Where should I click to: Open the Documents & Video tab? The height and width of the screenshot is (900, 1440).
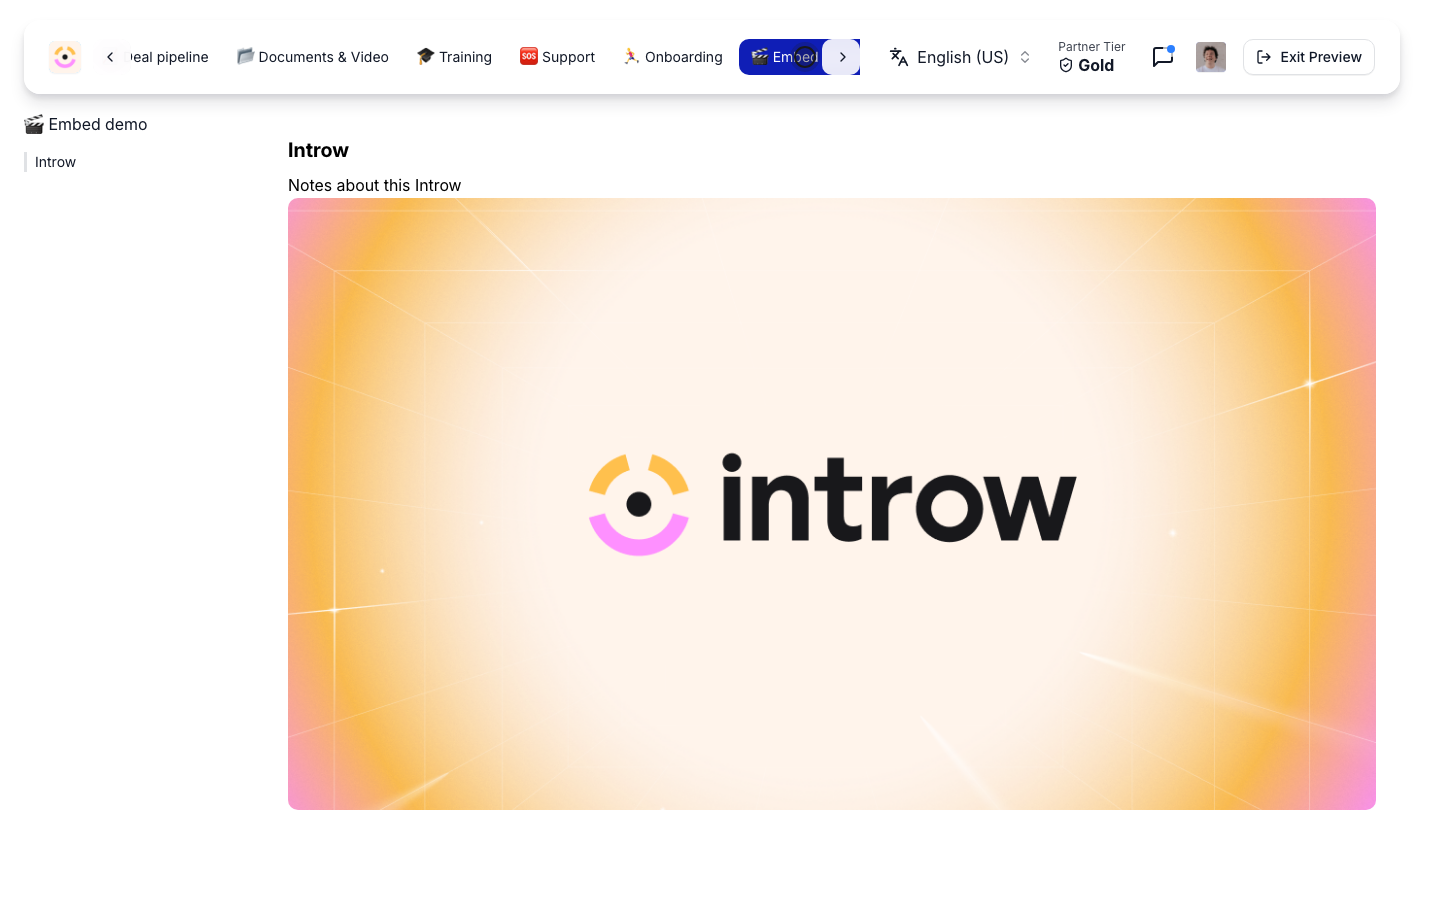click(x=313, y=57)
